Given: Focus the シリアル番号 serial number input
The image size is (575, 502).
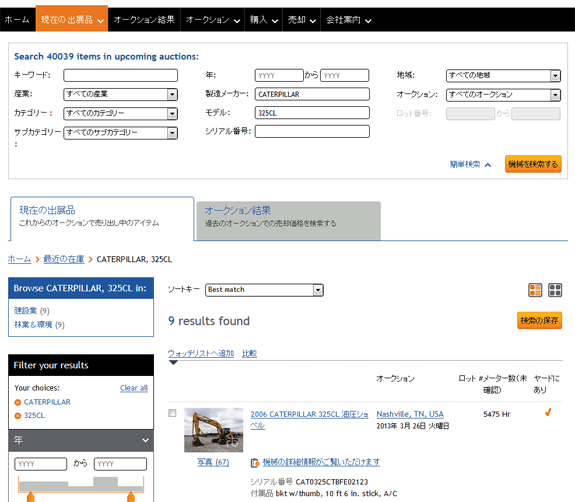Looking at the screenshot, I should pyautogui.click(x=312, y=132).
